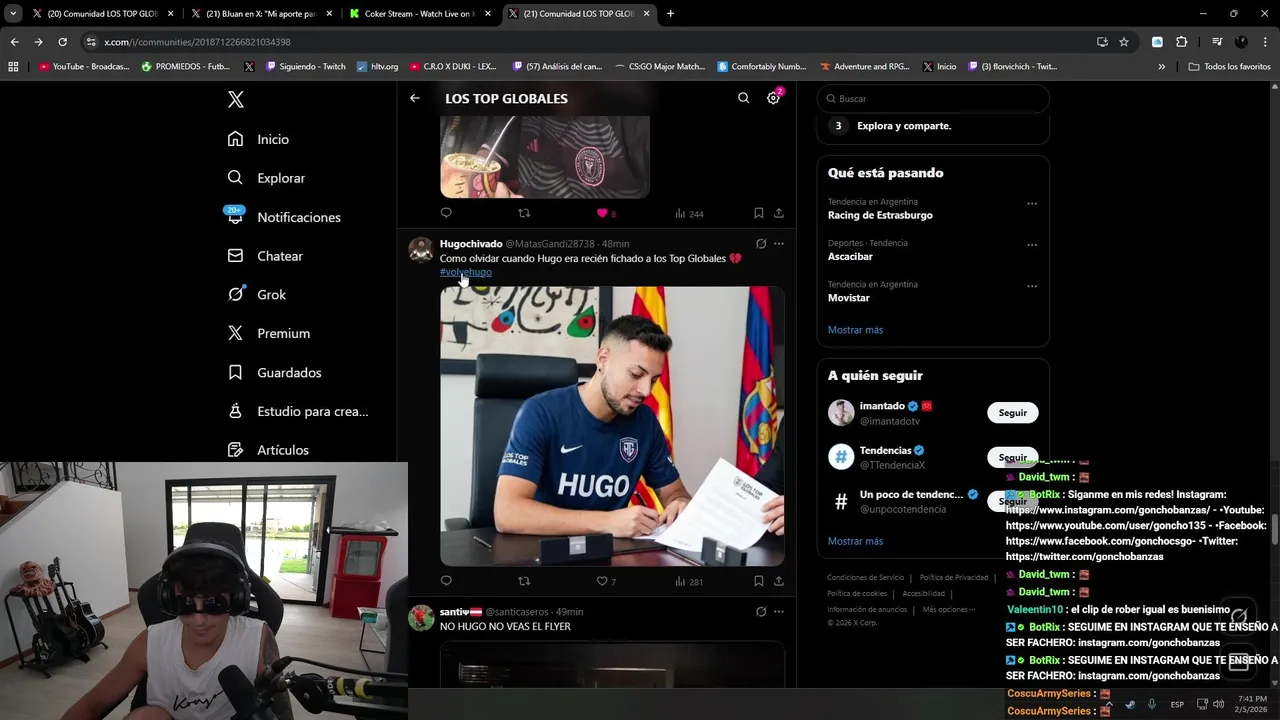Open Todos los favoritos folder
Viewport: 1280px width, 720px height.
tap(1229, 66)
